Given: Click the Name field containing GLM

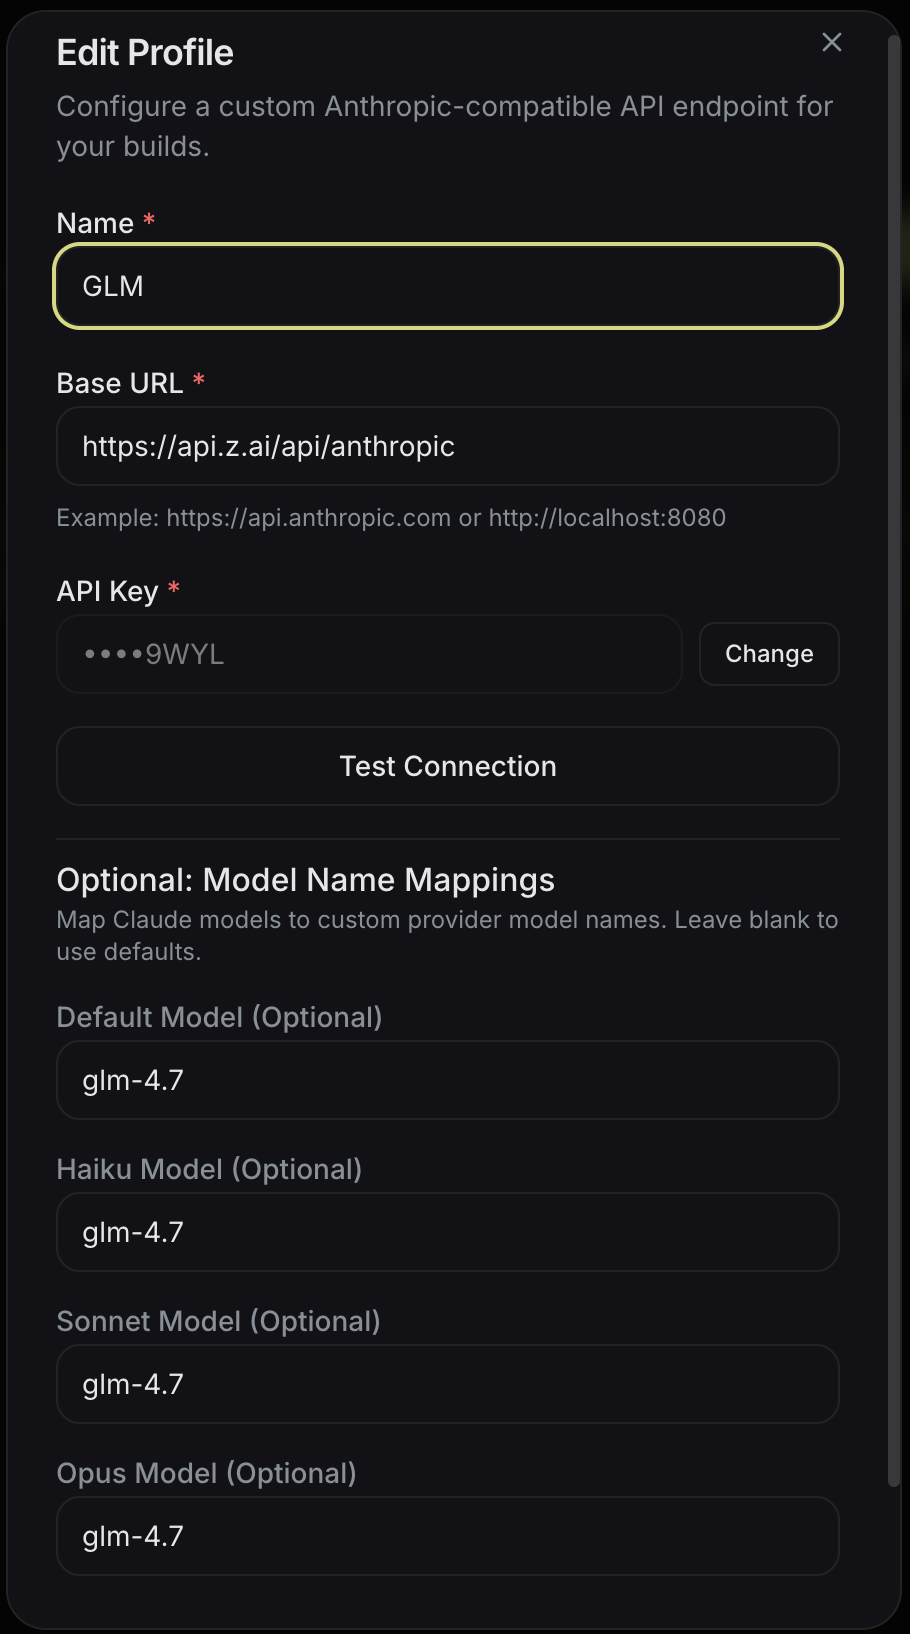Looking at the screenshot, I should (x=447, y=286).
